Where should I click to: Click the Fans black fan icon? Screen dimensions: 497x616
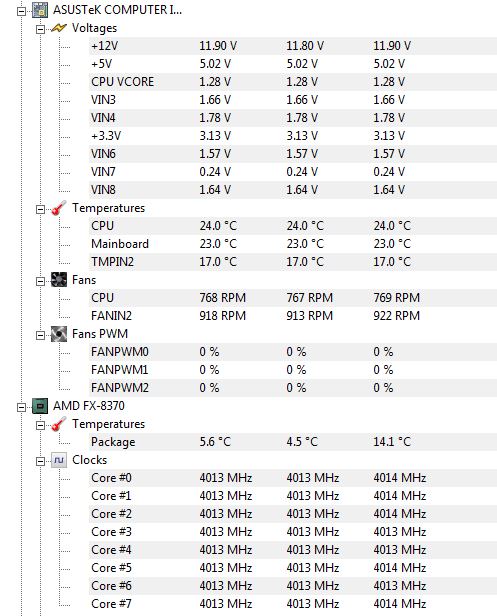tap(59, 280)
